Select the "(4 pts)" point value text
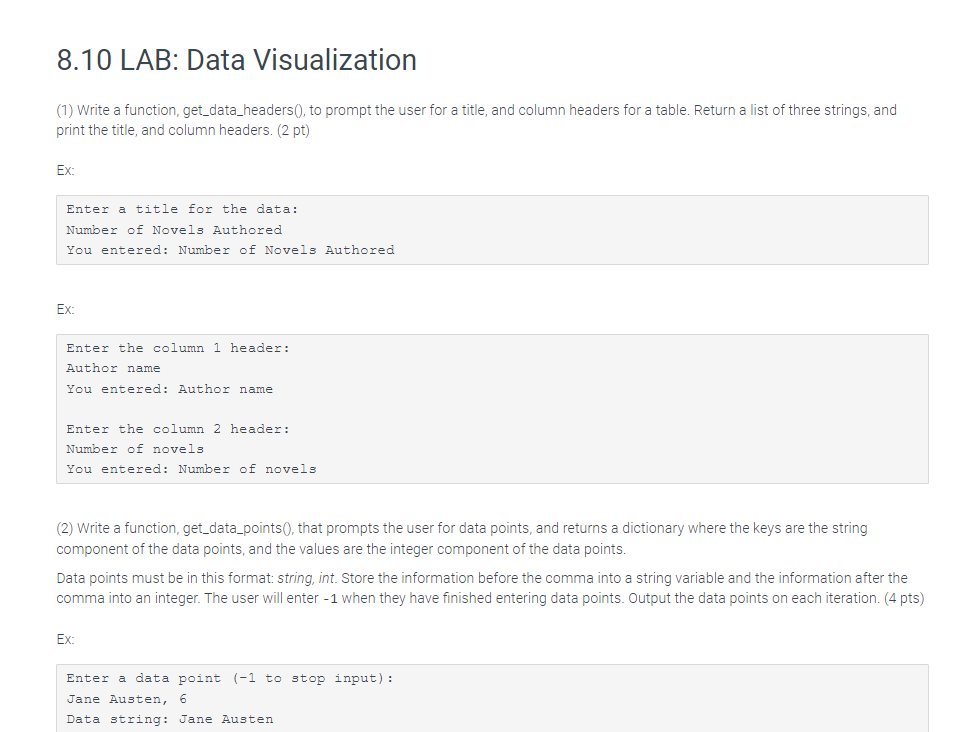Image resolution: width=977 pixels, height=732 pixels. pyautogui.click(x=903, y=598)
